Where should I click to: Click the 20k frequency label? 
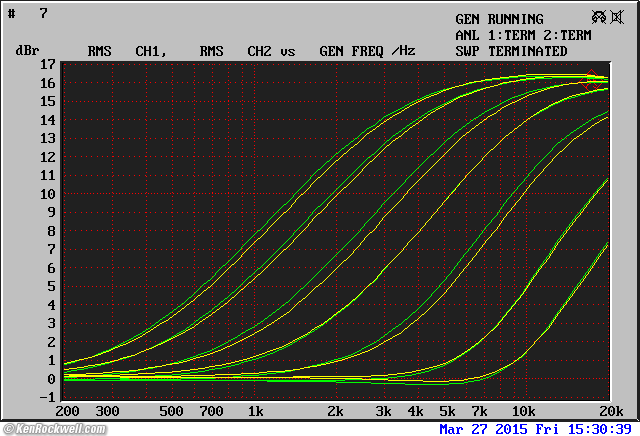[x=611, y=411]
